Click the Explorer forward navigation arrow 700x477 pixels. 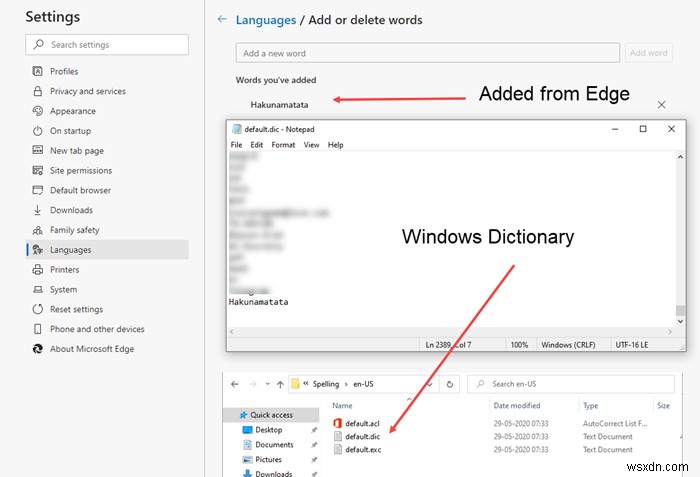253,384
